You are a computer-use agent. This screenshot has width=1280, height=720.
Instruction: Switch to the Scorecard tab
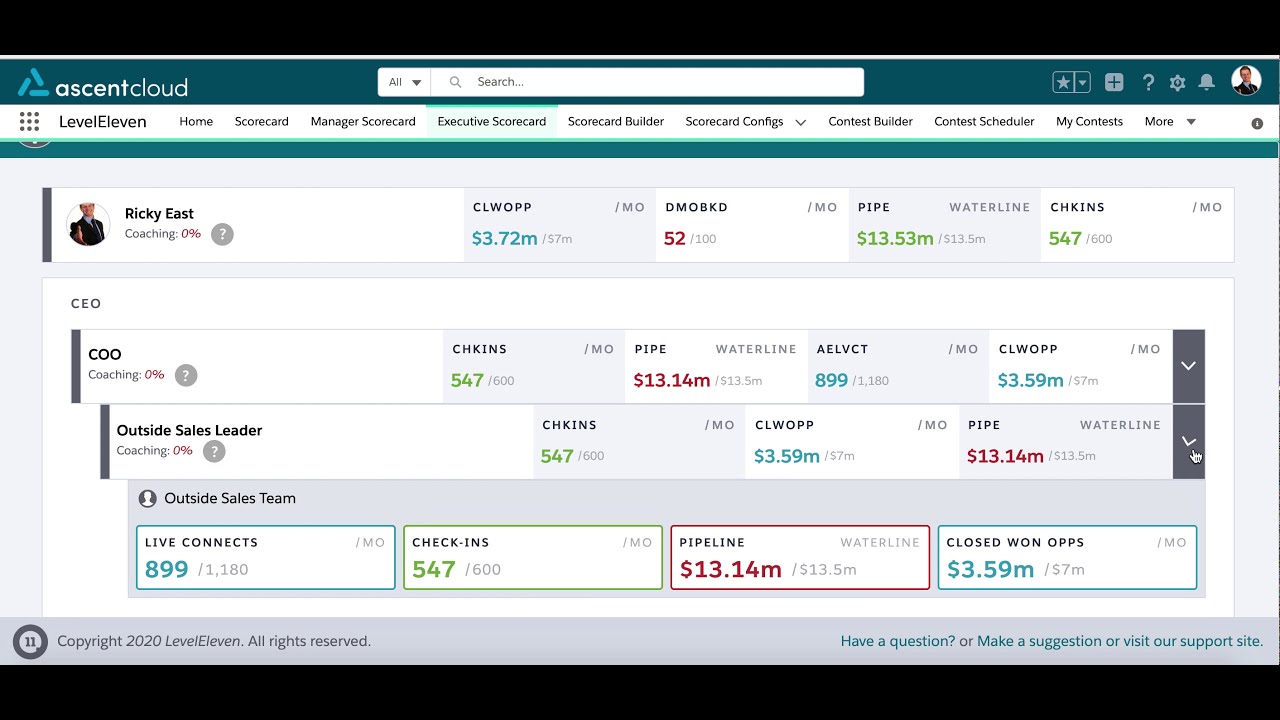tap(262, 121)
